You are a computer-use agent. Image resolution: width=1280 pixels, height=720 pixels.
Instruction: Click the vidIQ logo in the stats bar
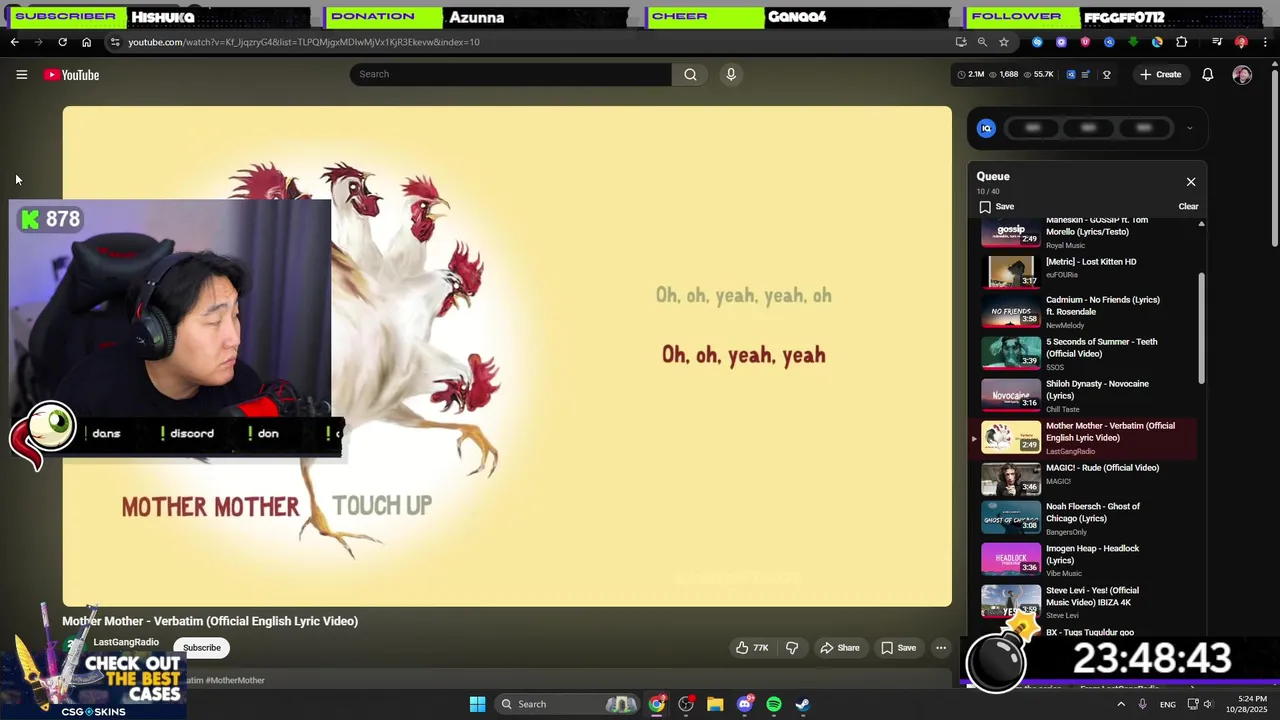click(x=1070, y=75)
